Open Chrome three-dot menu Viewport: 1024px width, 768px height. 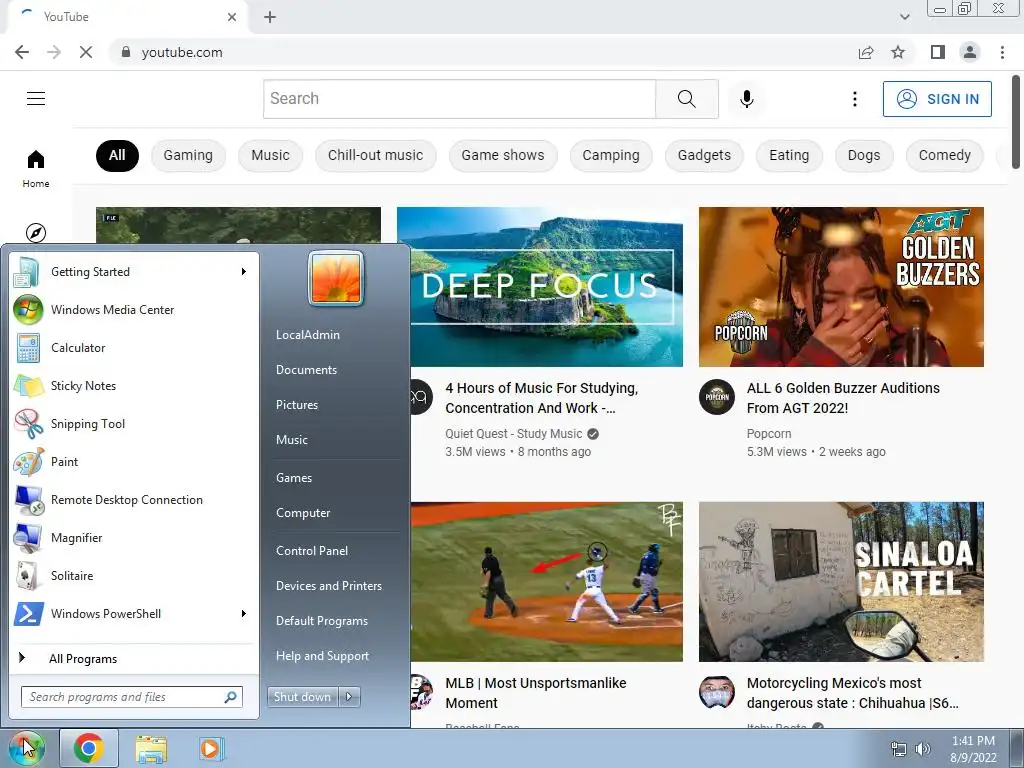1002,52
